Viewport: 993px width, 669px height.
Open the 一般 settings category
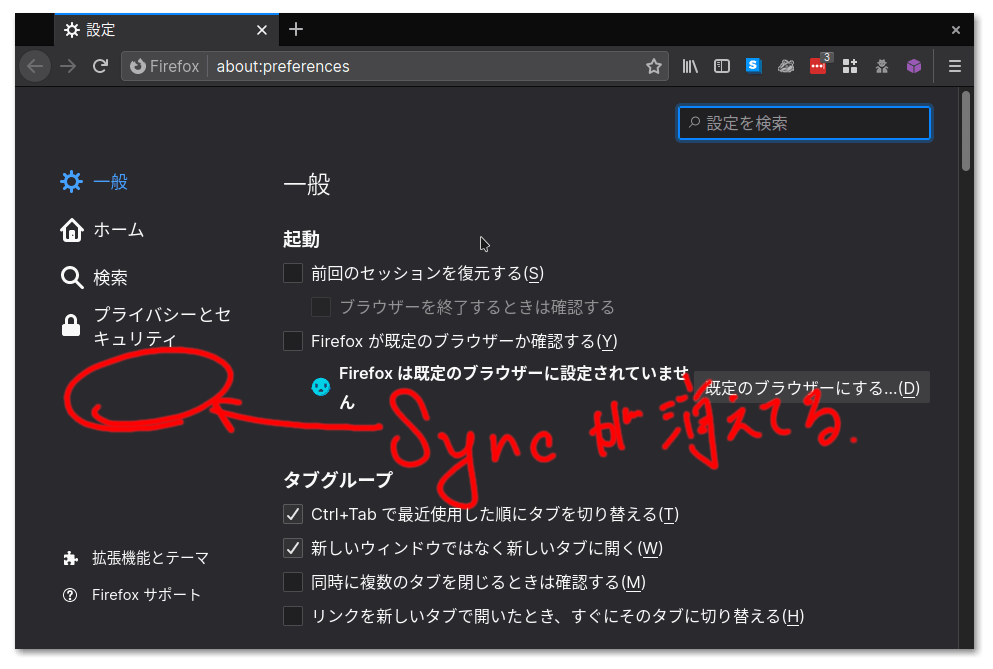[x=95, y=182]
